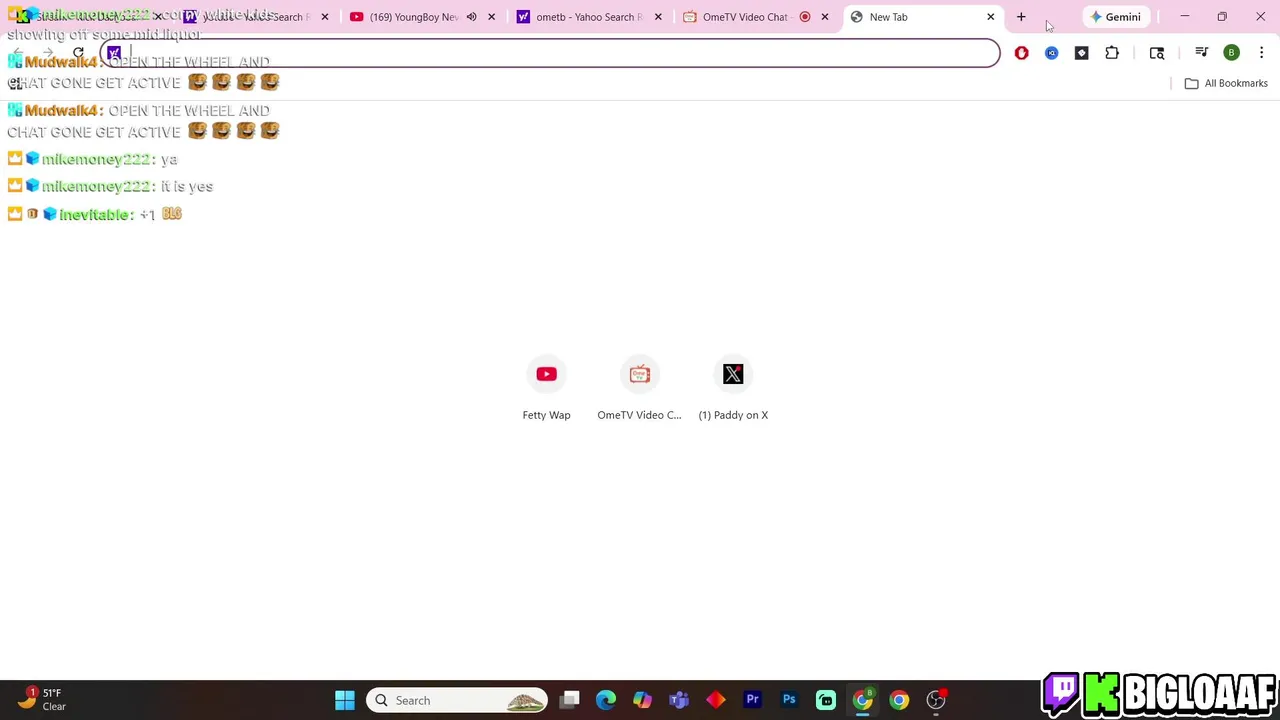Screen dimensions: 1280x720
Task: Close the ometb Yahoo Search tab
Action: [658, 17]
